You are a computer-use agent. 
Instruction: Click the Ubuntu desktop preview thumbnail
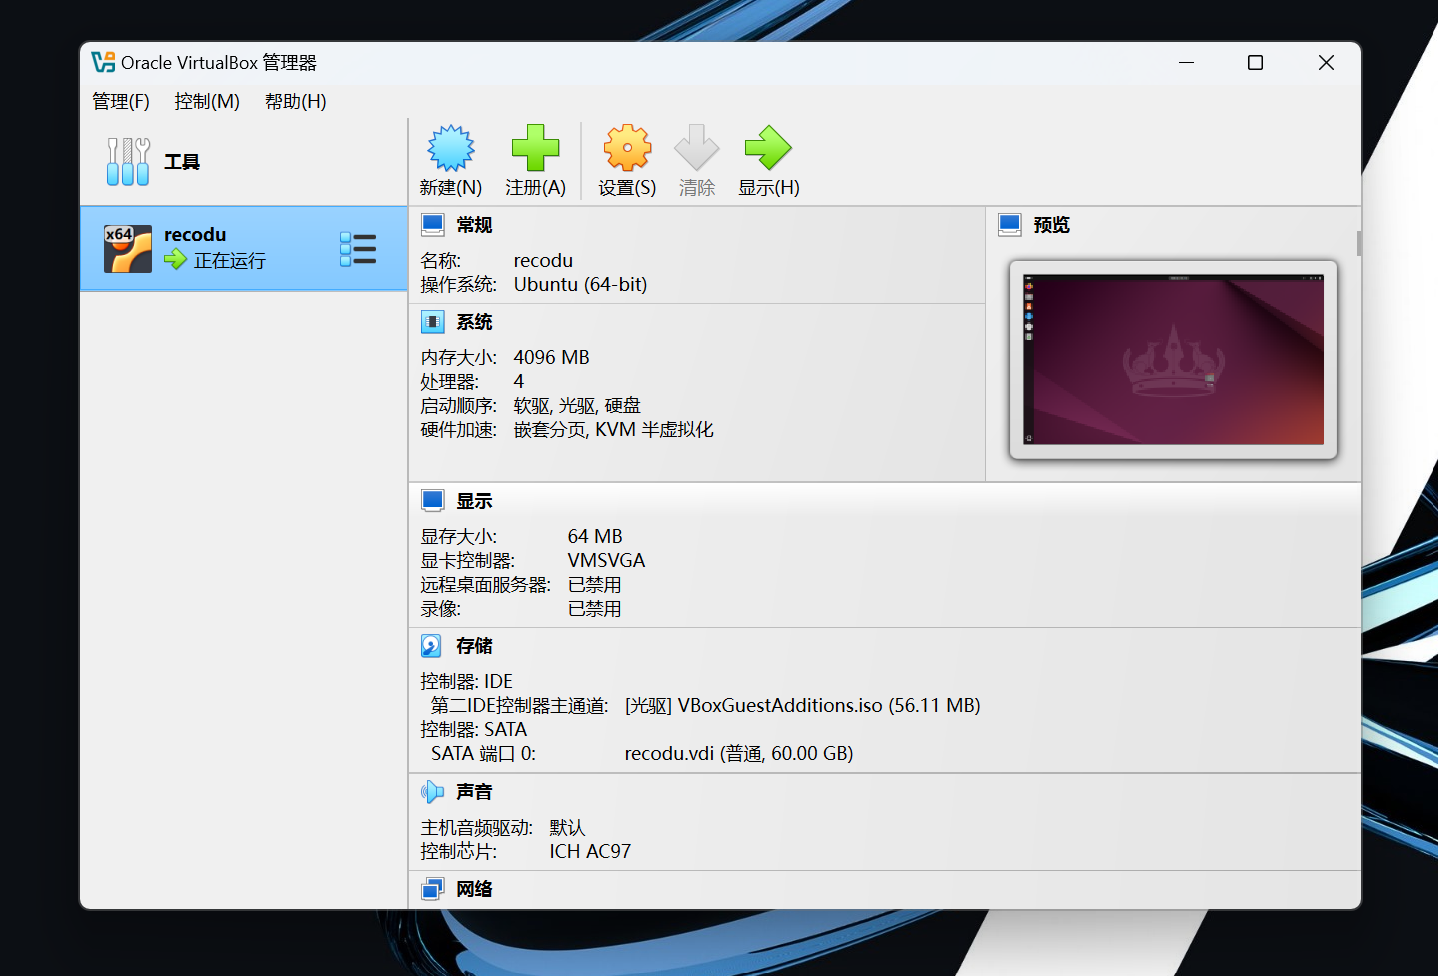[1173, 360]
